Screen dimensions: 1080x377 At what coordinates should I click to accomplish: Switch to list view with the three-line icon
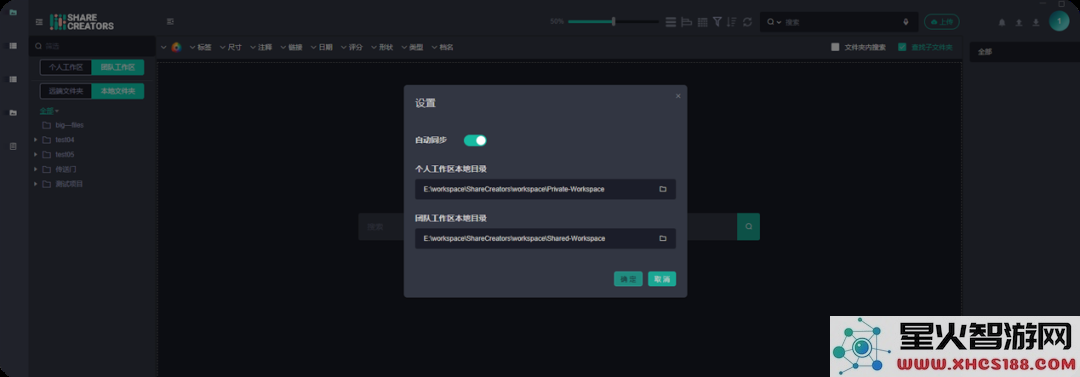coord(671,22)
